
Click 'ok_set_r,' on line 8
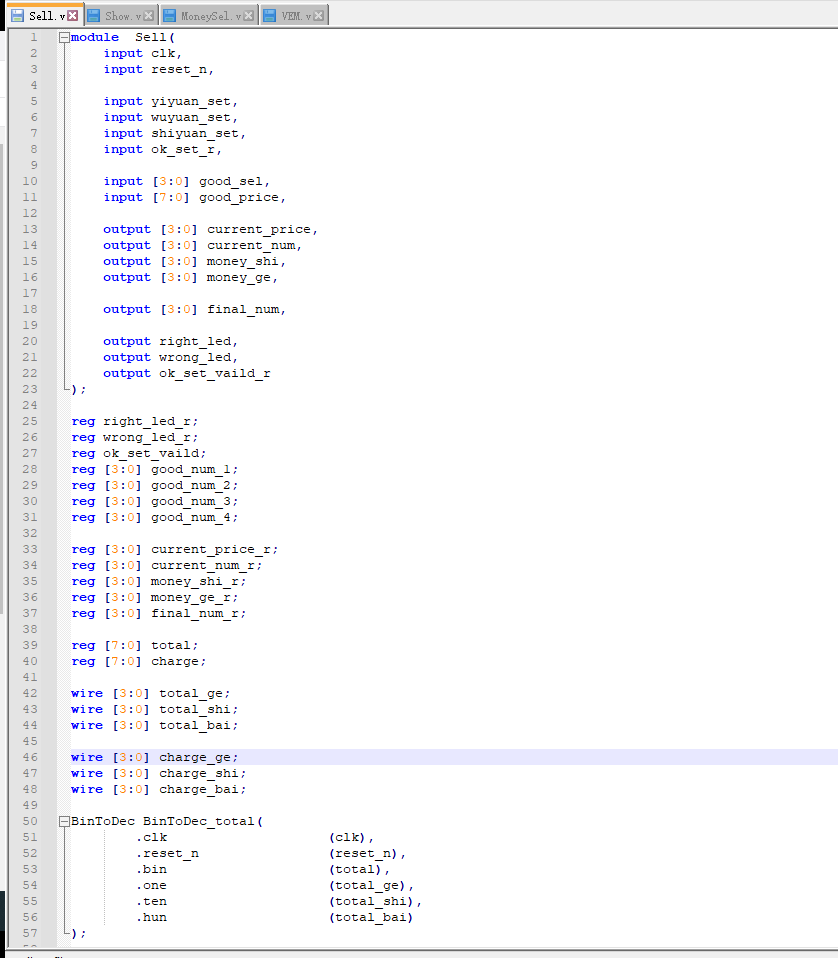[x=186, y=149]
